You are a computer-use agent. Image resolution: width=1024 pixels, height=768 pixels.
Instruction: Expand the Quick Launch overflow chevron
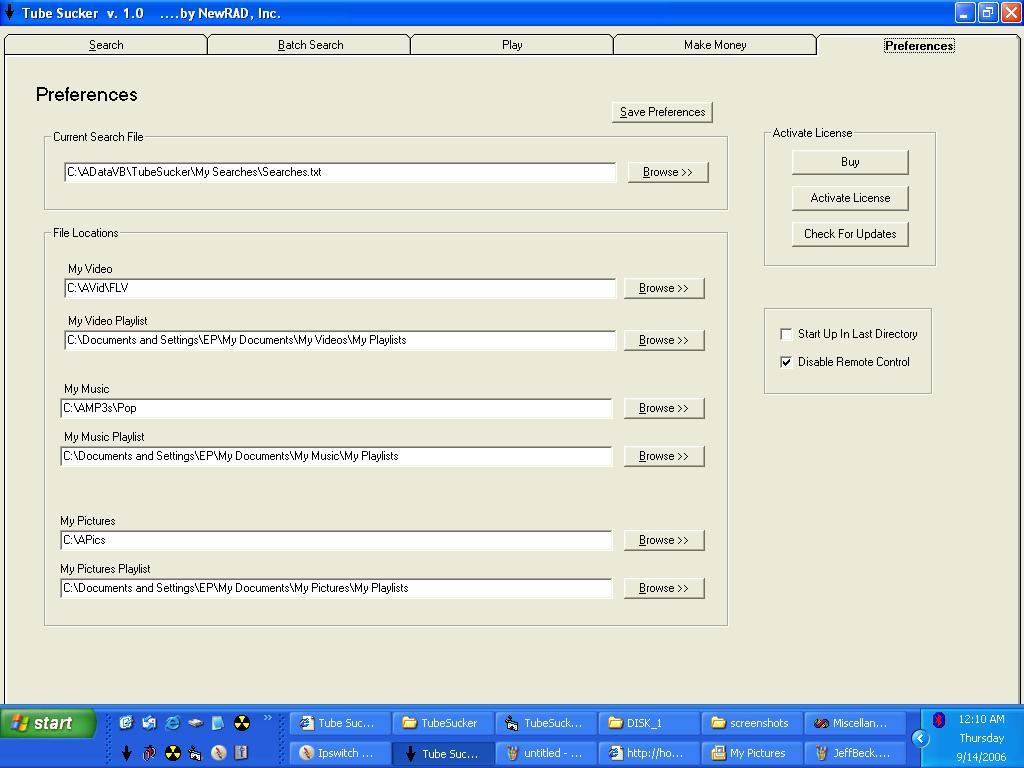tap(268, 718)
